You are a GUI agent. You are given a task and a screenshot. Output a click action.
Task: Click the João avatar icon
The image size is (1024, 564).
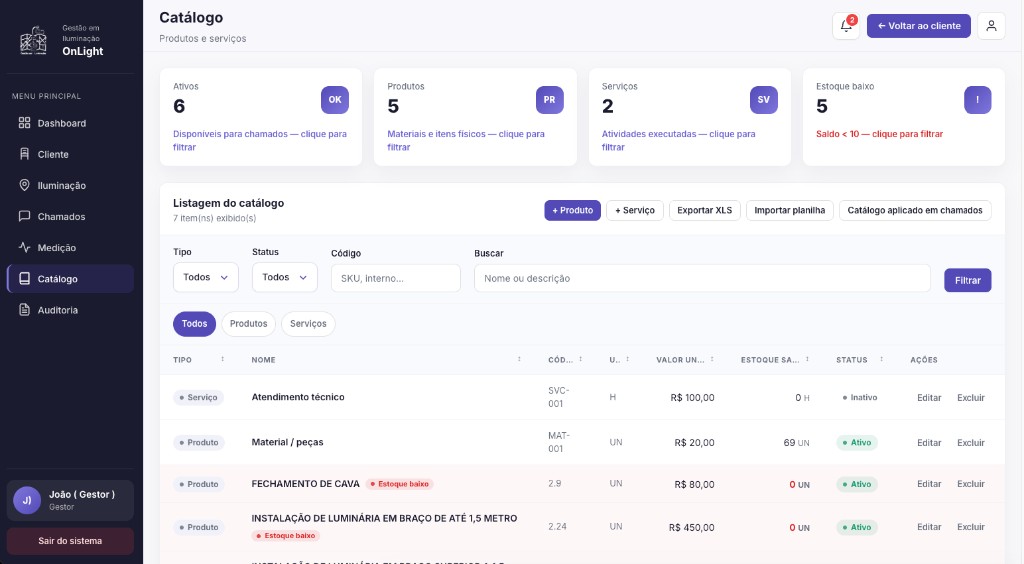point(27,500)
